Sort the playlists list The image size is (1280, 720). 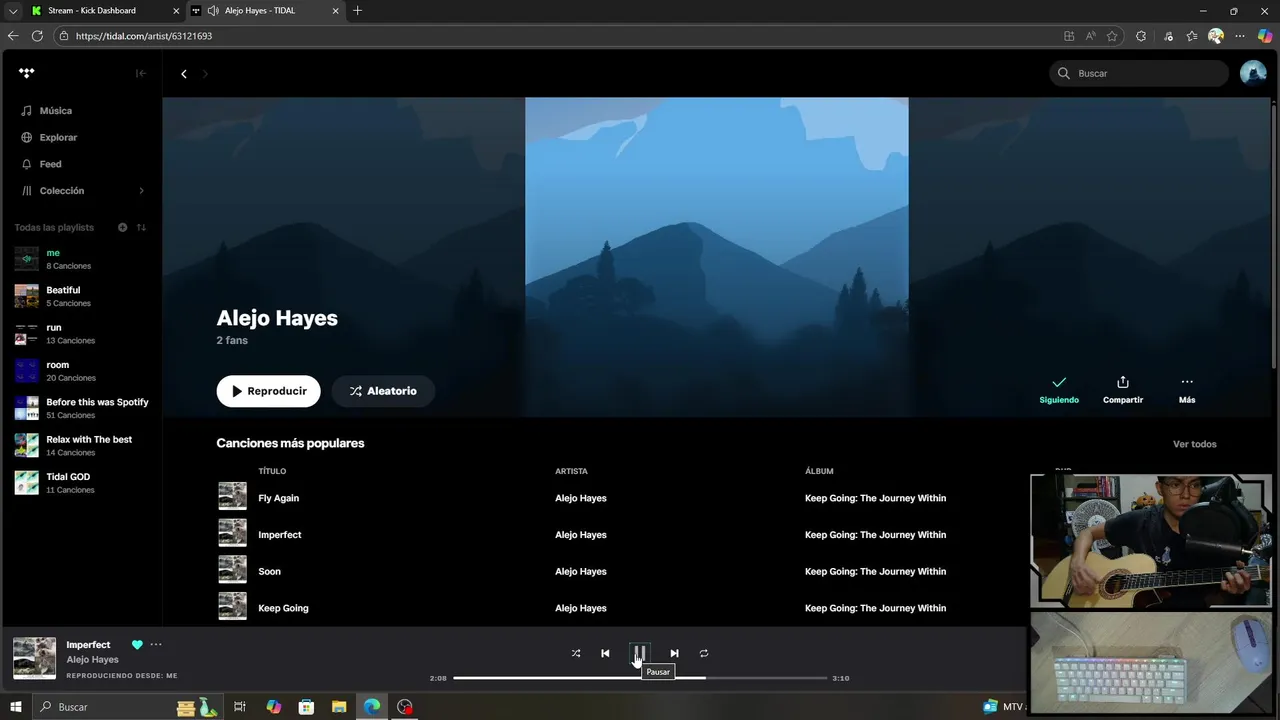[x=141, y=227]
